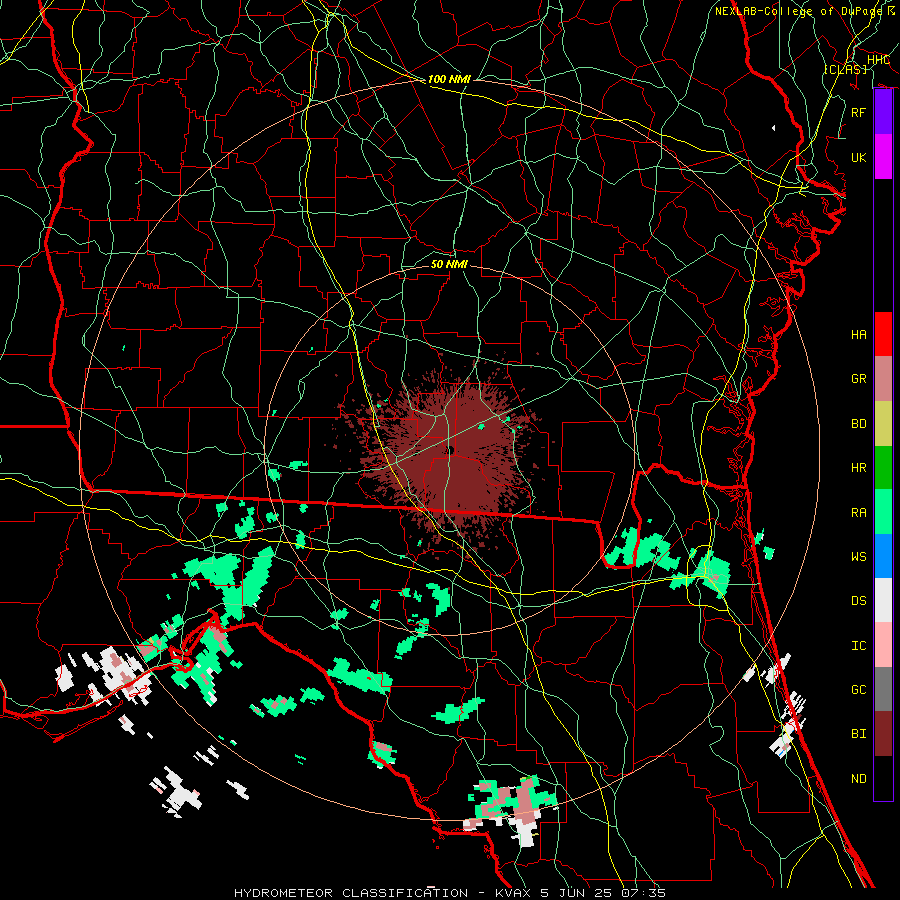This screenshot has width=900, height=900.
Task: Click the WS blue legend swatch
Action: 883,556
